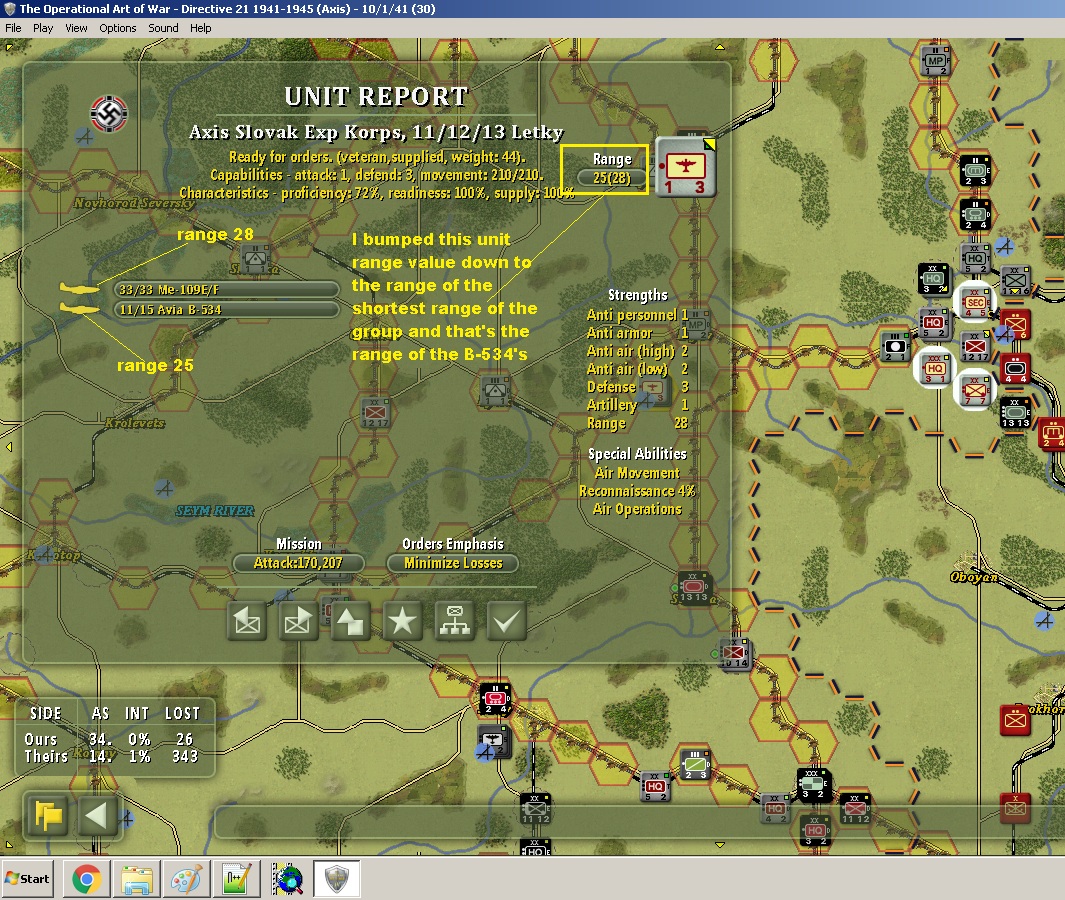Click the yellow flags button
Viewport: 1065px width, 900px height.
48,815
